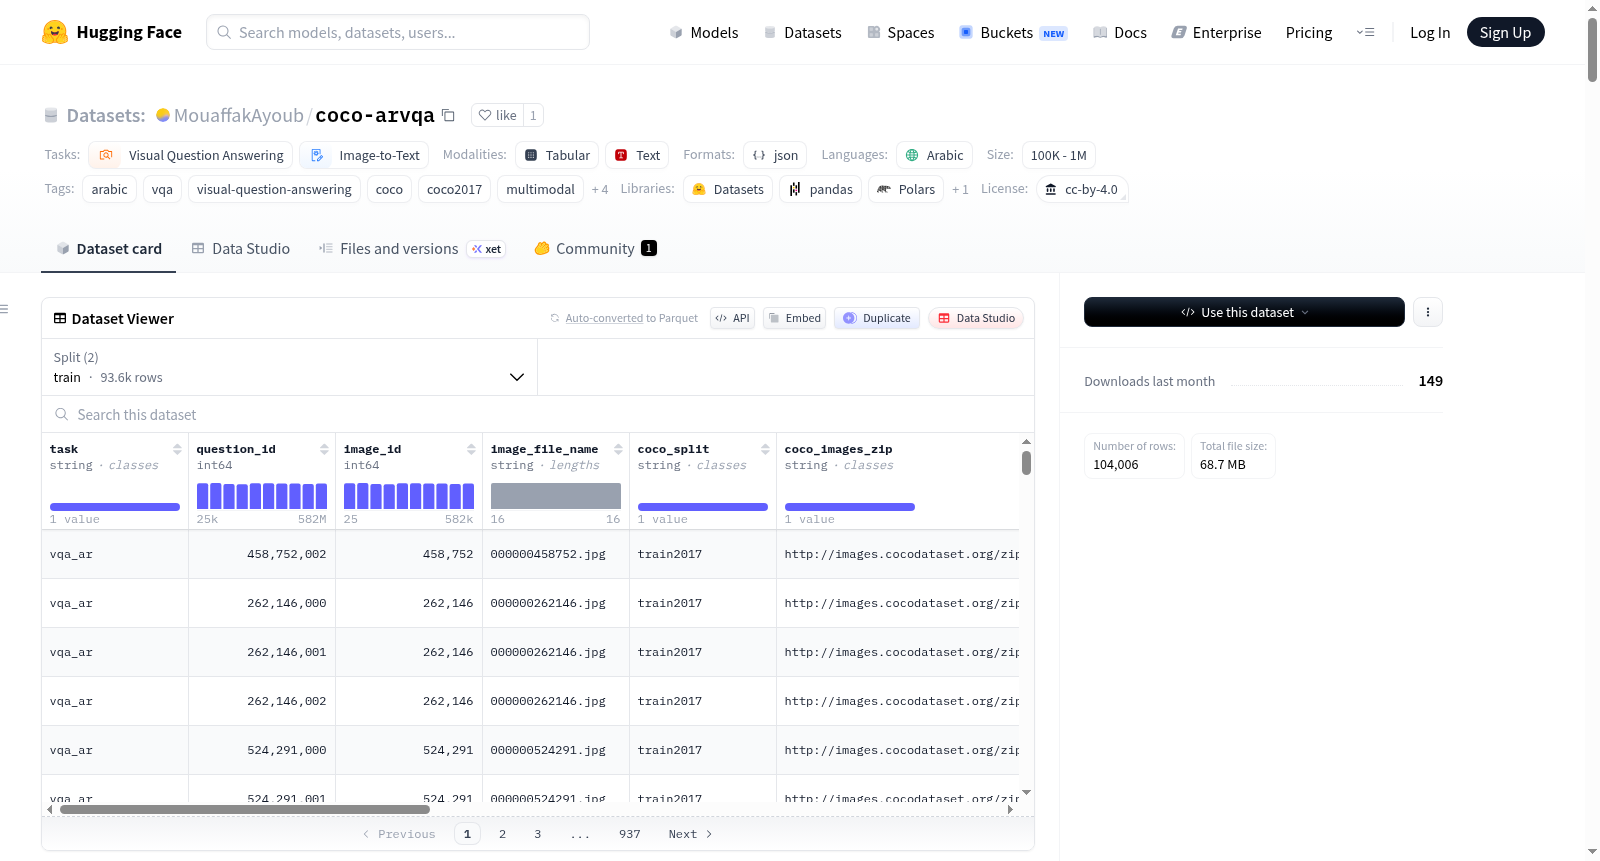The height and width of the screenshot is (861, 1600).
Task: Click the dataset table horizontal scrollbar
Action: [x=245, y=809]
